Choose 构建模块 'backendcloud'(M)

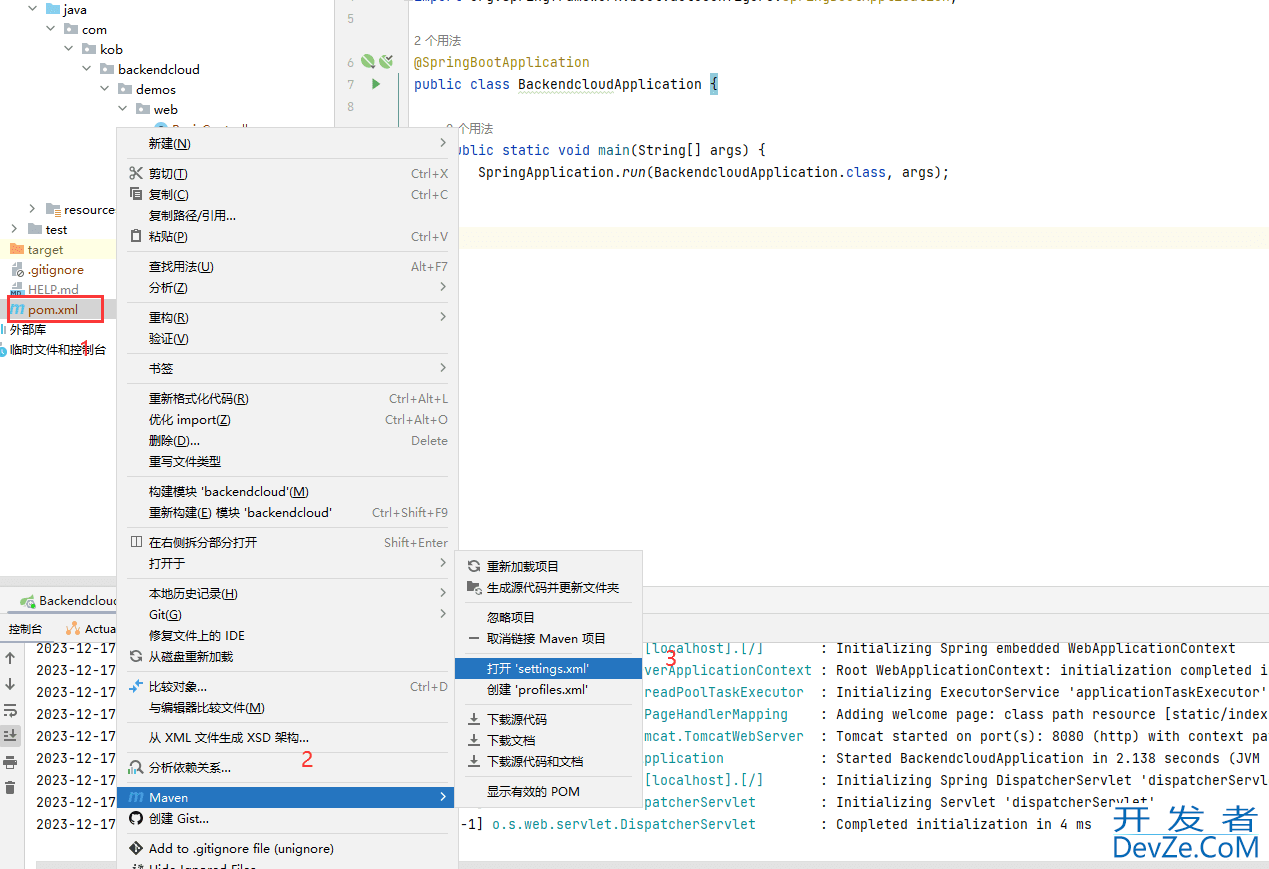pos(288,491)
